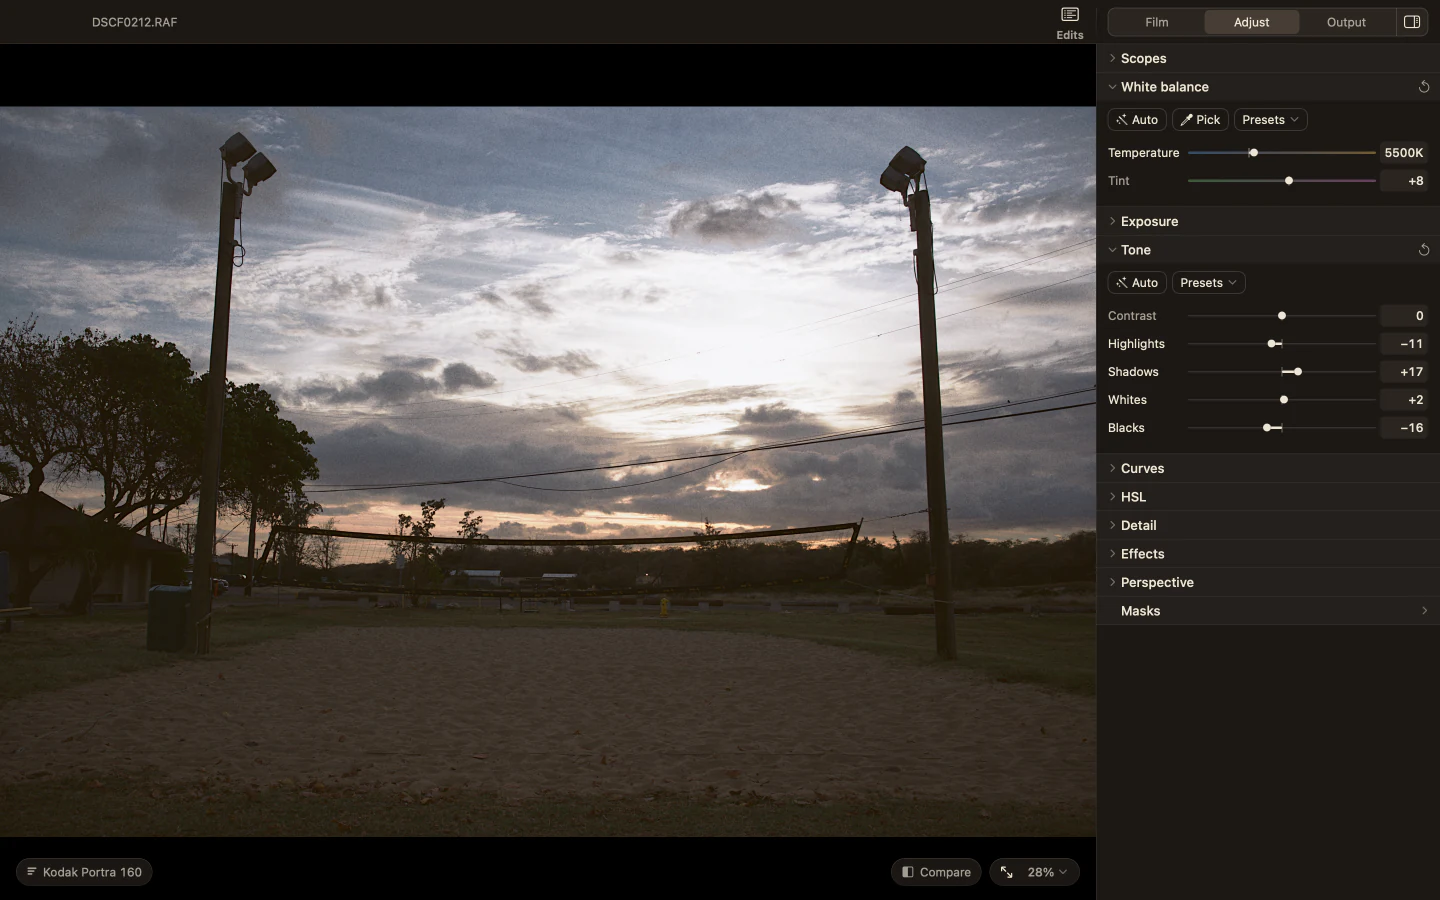Click the Highlights value field −11

(1404, 344)
